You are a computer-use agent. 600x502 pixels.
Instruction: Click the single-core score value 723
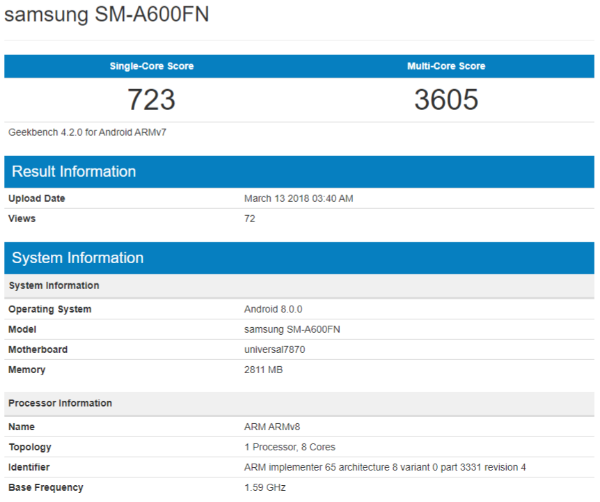click(x=151, y=100)
